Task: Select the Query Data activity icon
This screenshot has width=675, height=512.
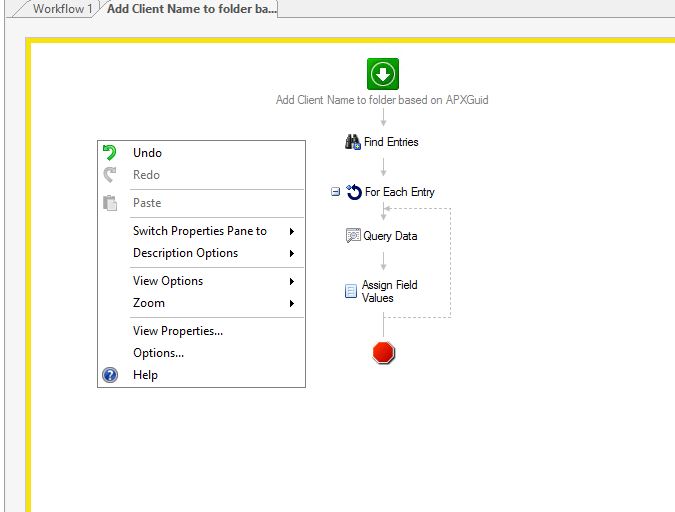Action: pos(352,236)
